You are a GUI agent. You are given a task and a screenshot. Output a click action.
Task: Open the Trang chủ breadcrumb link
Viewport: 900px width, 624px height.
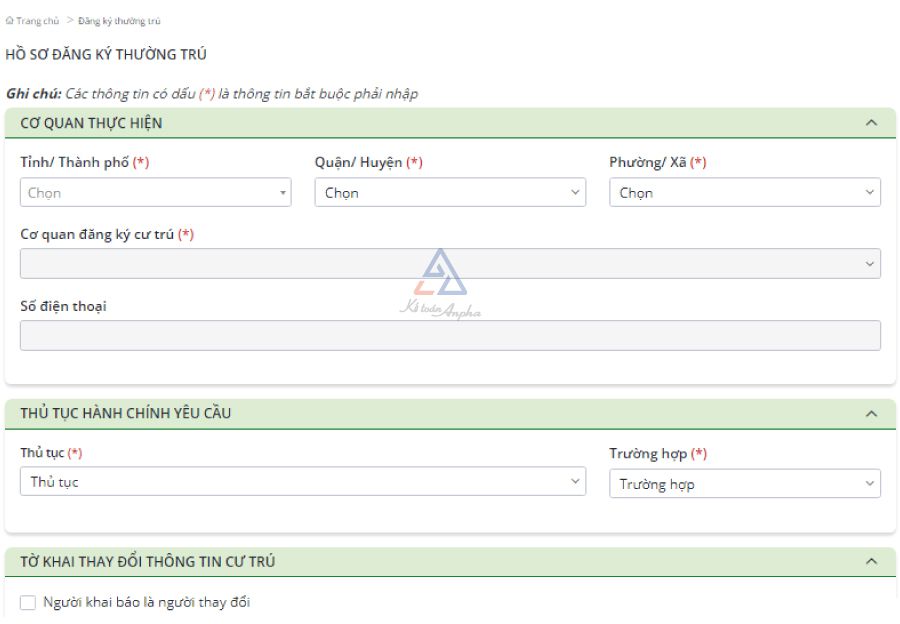coord(37,21)
